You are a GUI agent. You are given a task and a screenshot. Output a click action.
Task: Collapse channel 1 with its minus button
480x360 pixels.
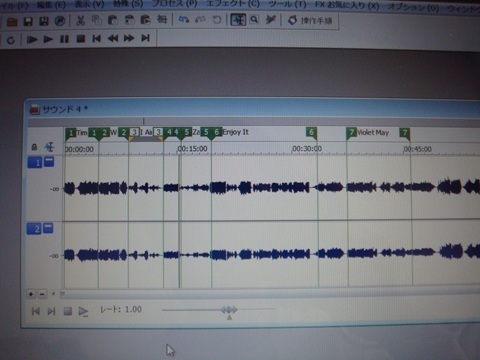pos(49,162)
